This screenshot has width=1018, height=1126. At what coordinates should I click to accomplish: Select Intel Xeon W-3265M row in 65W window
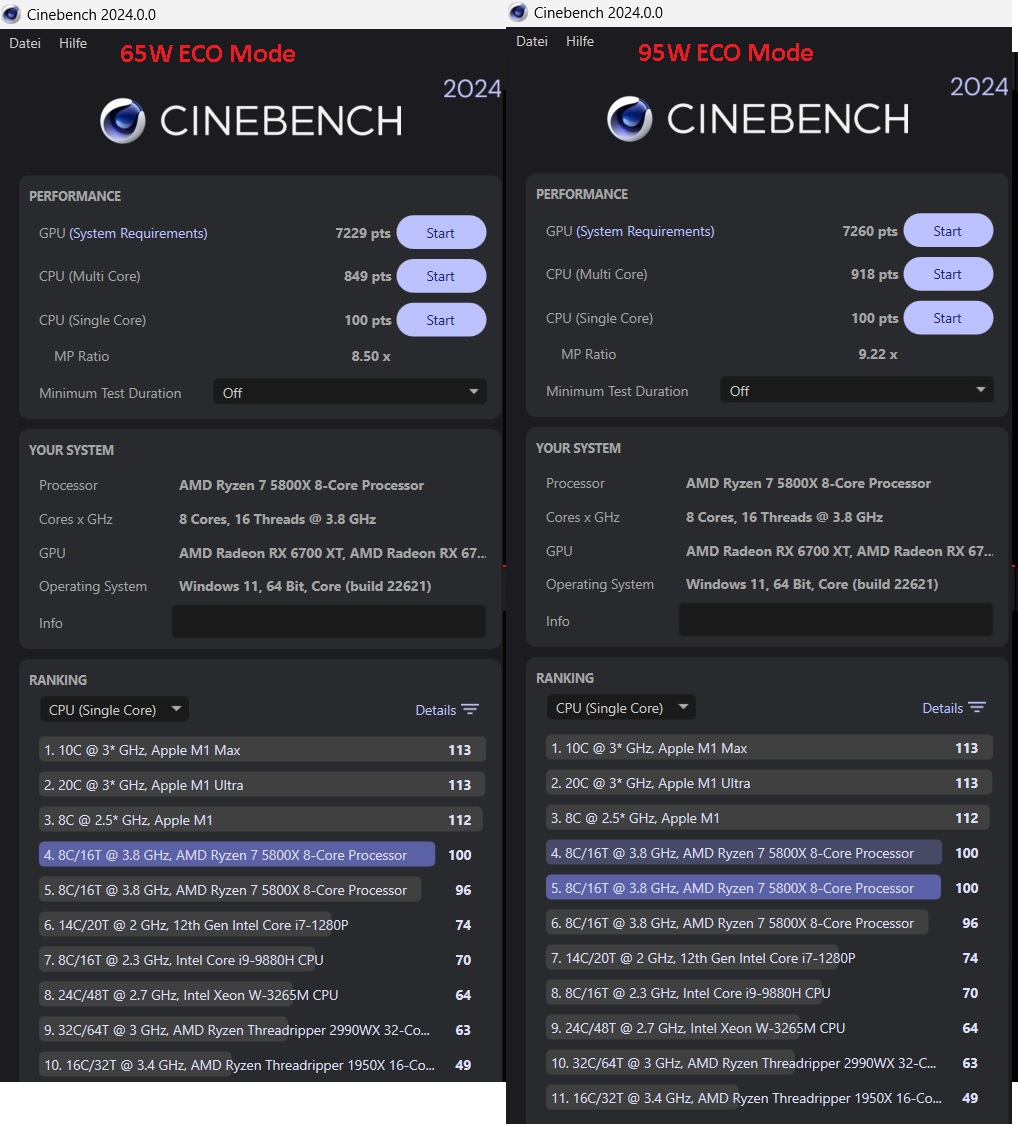click(x=262, y=995)
